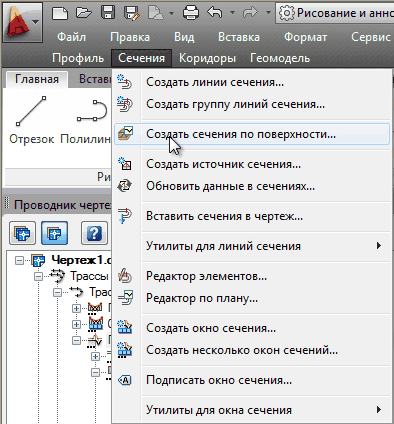Open the Вид menu
This screenshot has height=424, width=394.
click(x=184, y=37)
